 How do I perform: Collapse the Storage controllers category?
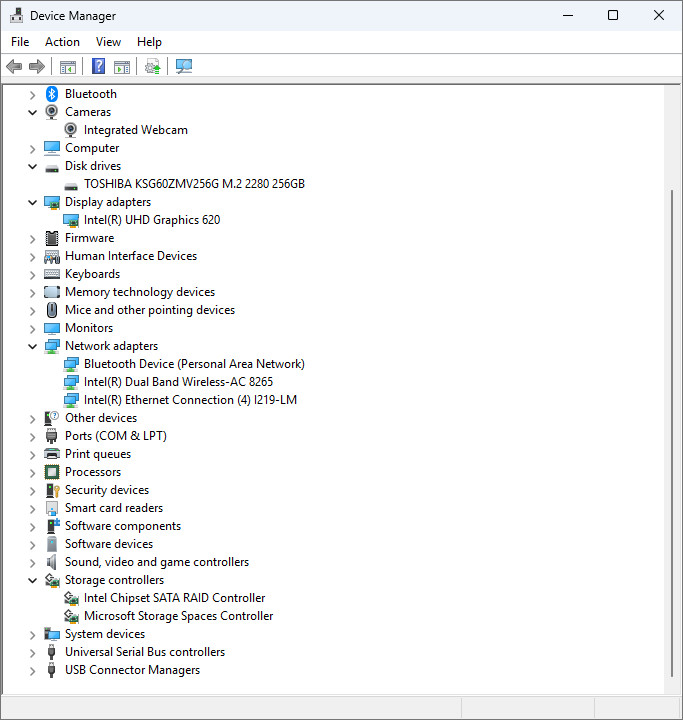pyautogui.click(x=32, y=580)
